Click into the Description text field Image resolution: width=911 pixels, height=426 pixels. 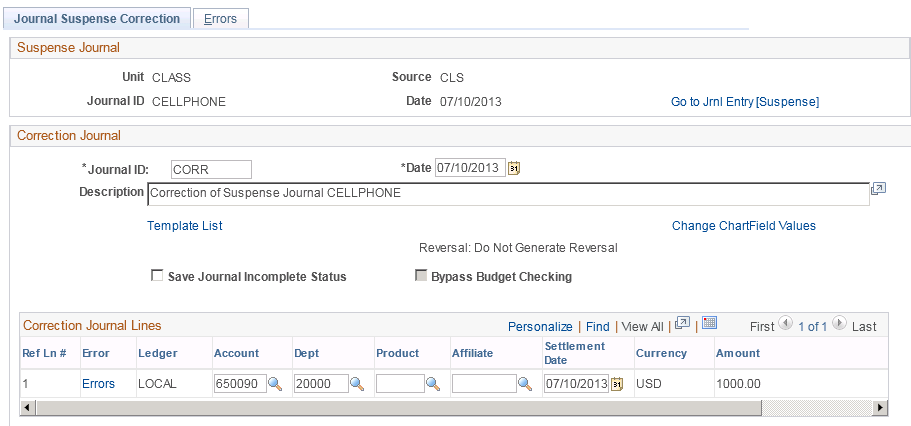point(508,194)
